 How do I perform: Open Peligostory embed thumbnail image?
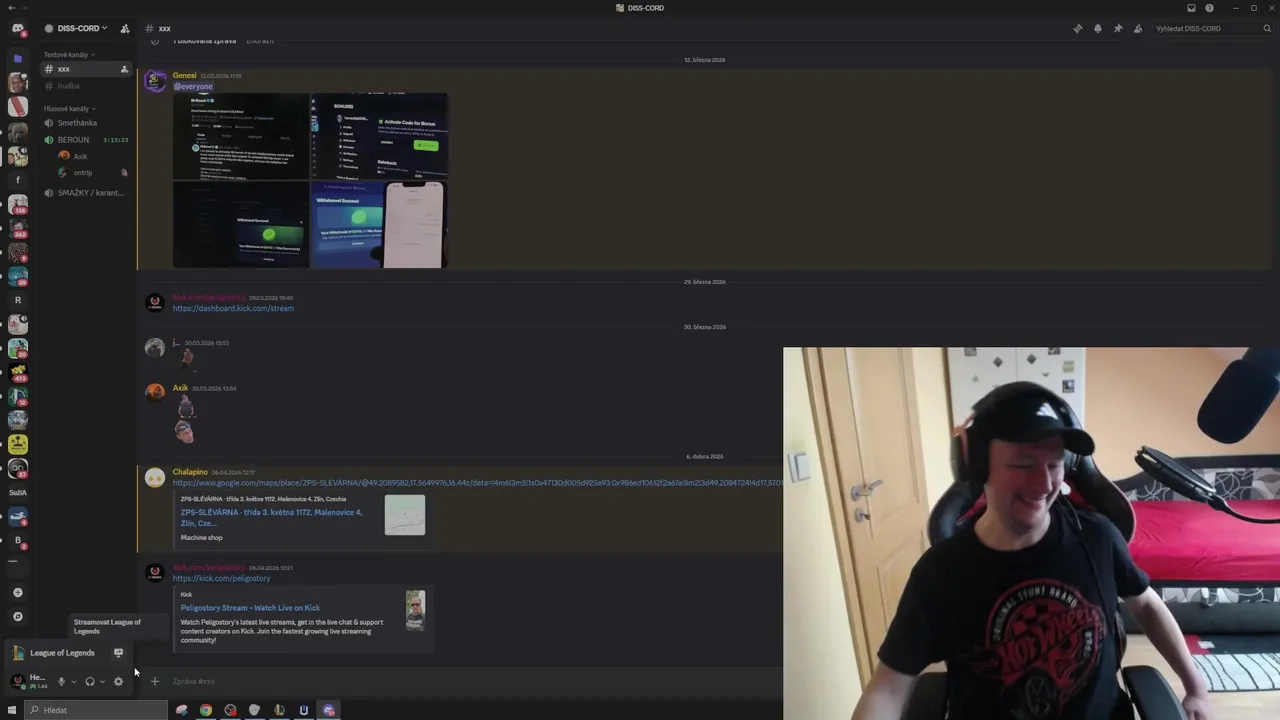[415, 610]
